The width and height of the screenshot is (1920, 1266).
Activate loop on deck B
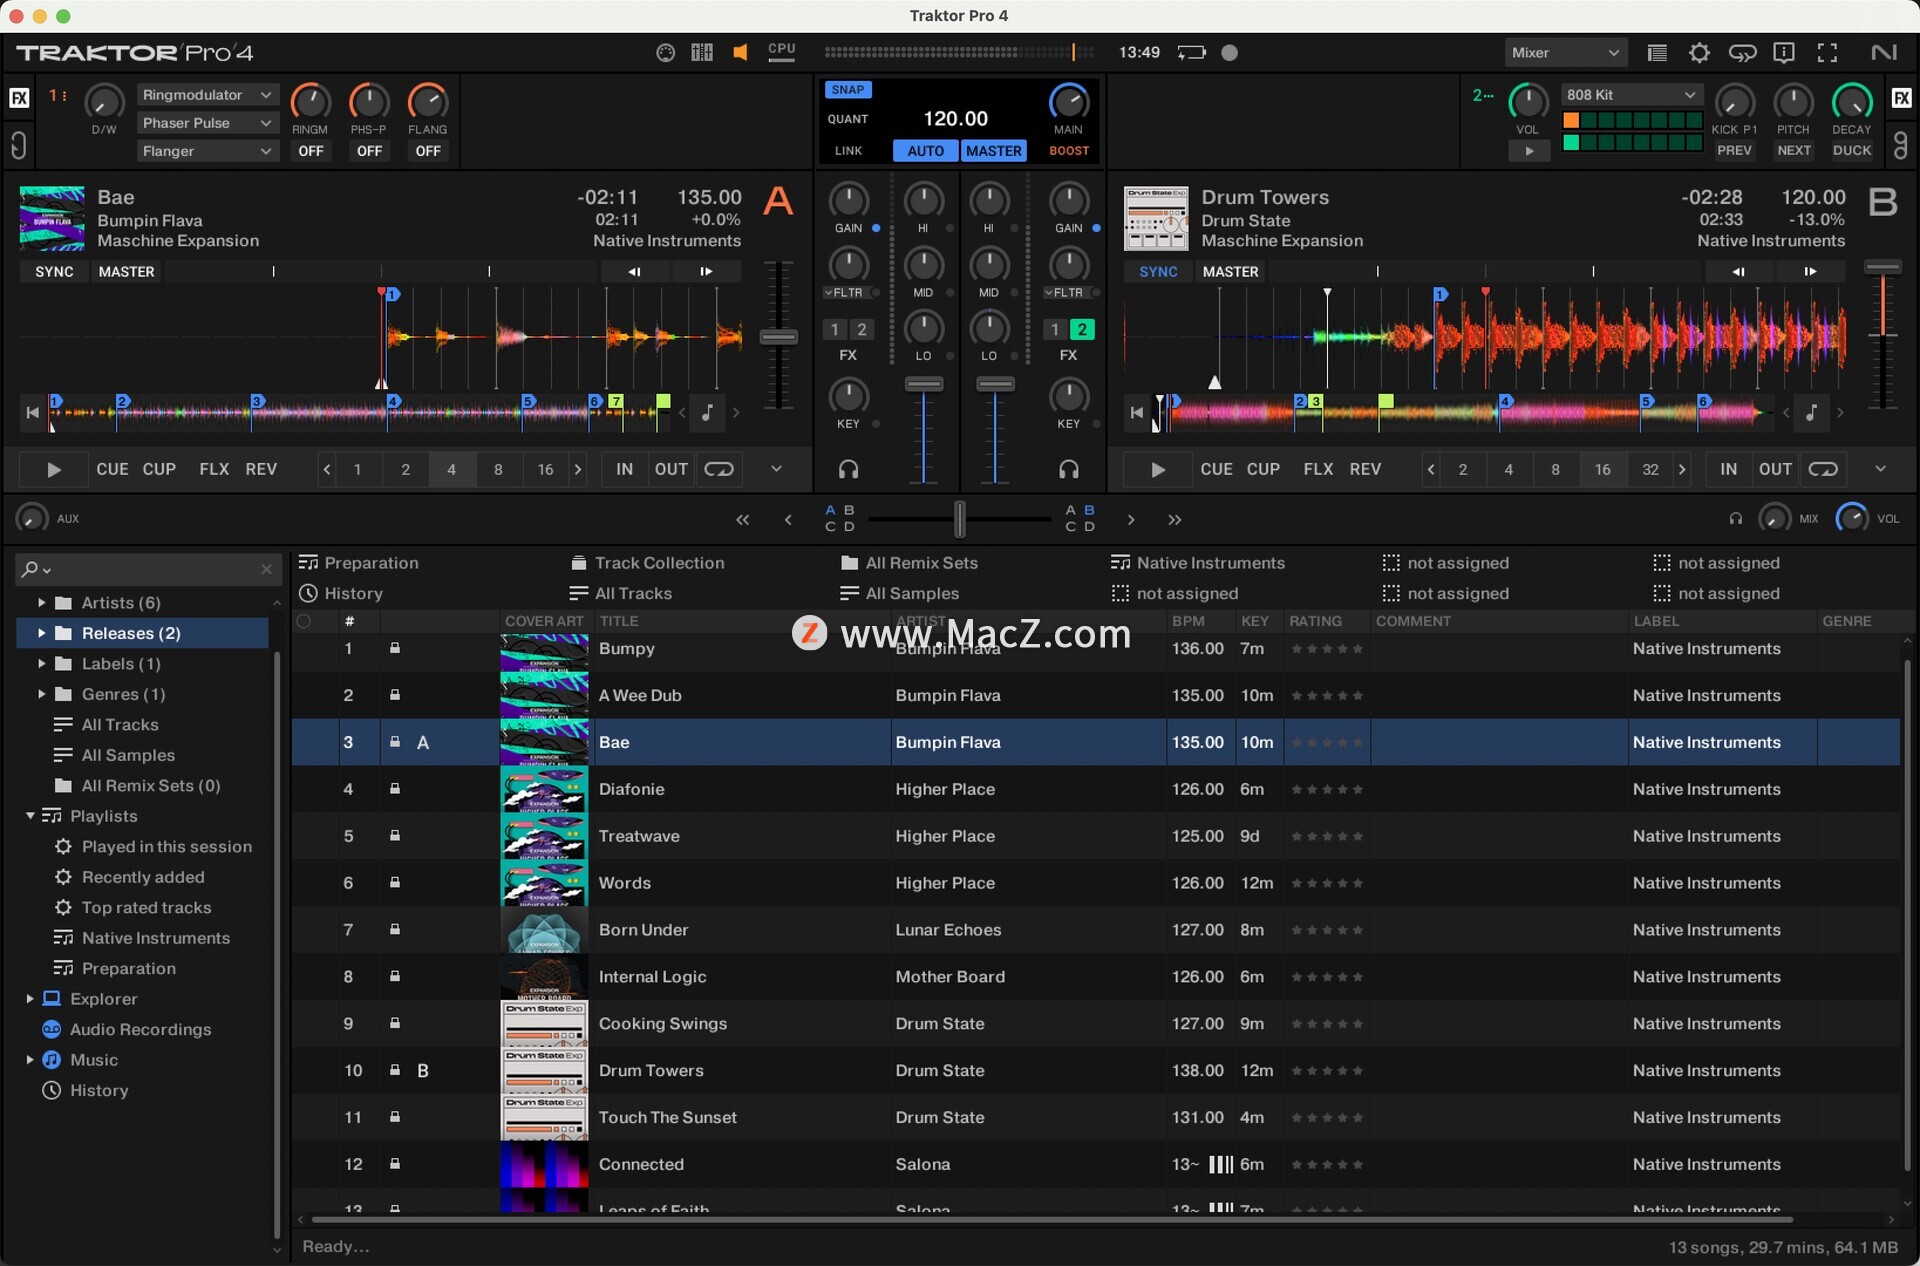click(1822, 469)
